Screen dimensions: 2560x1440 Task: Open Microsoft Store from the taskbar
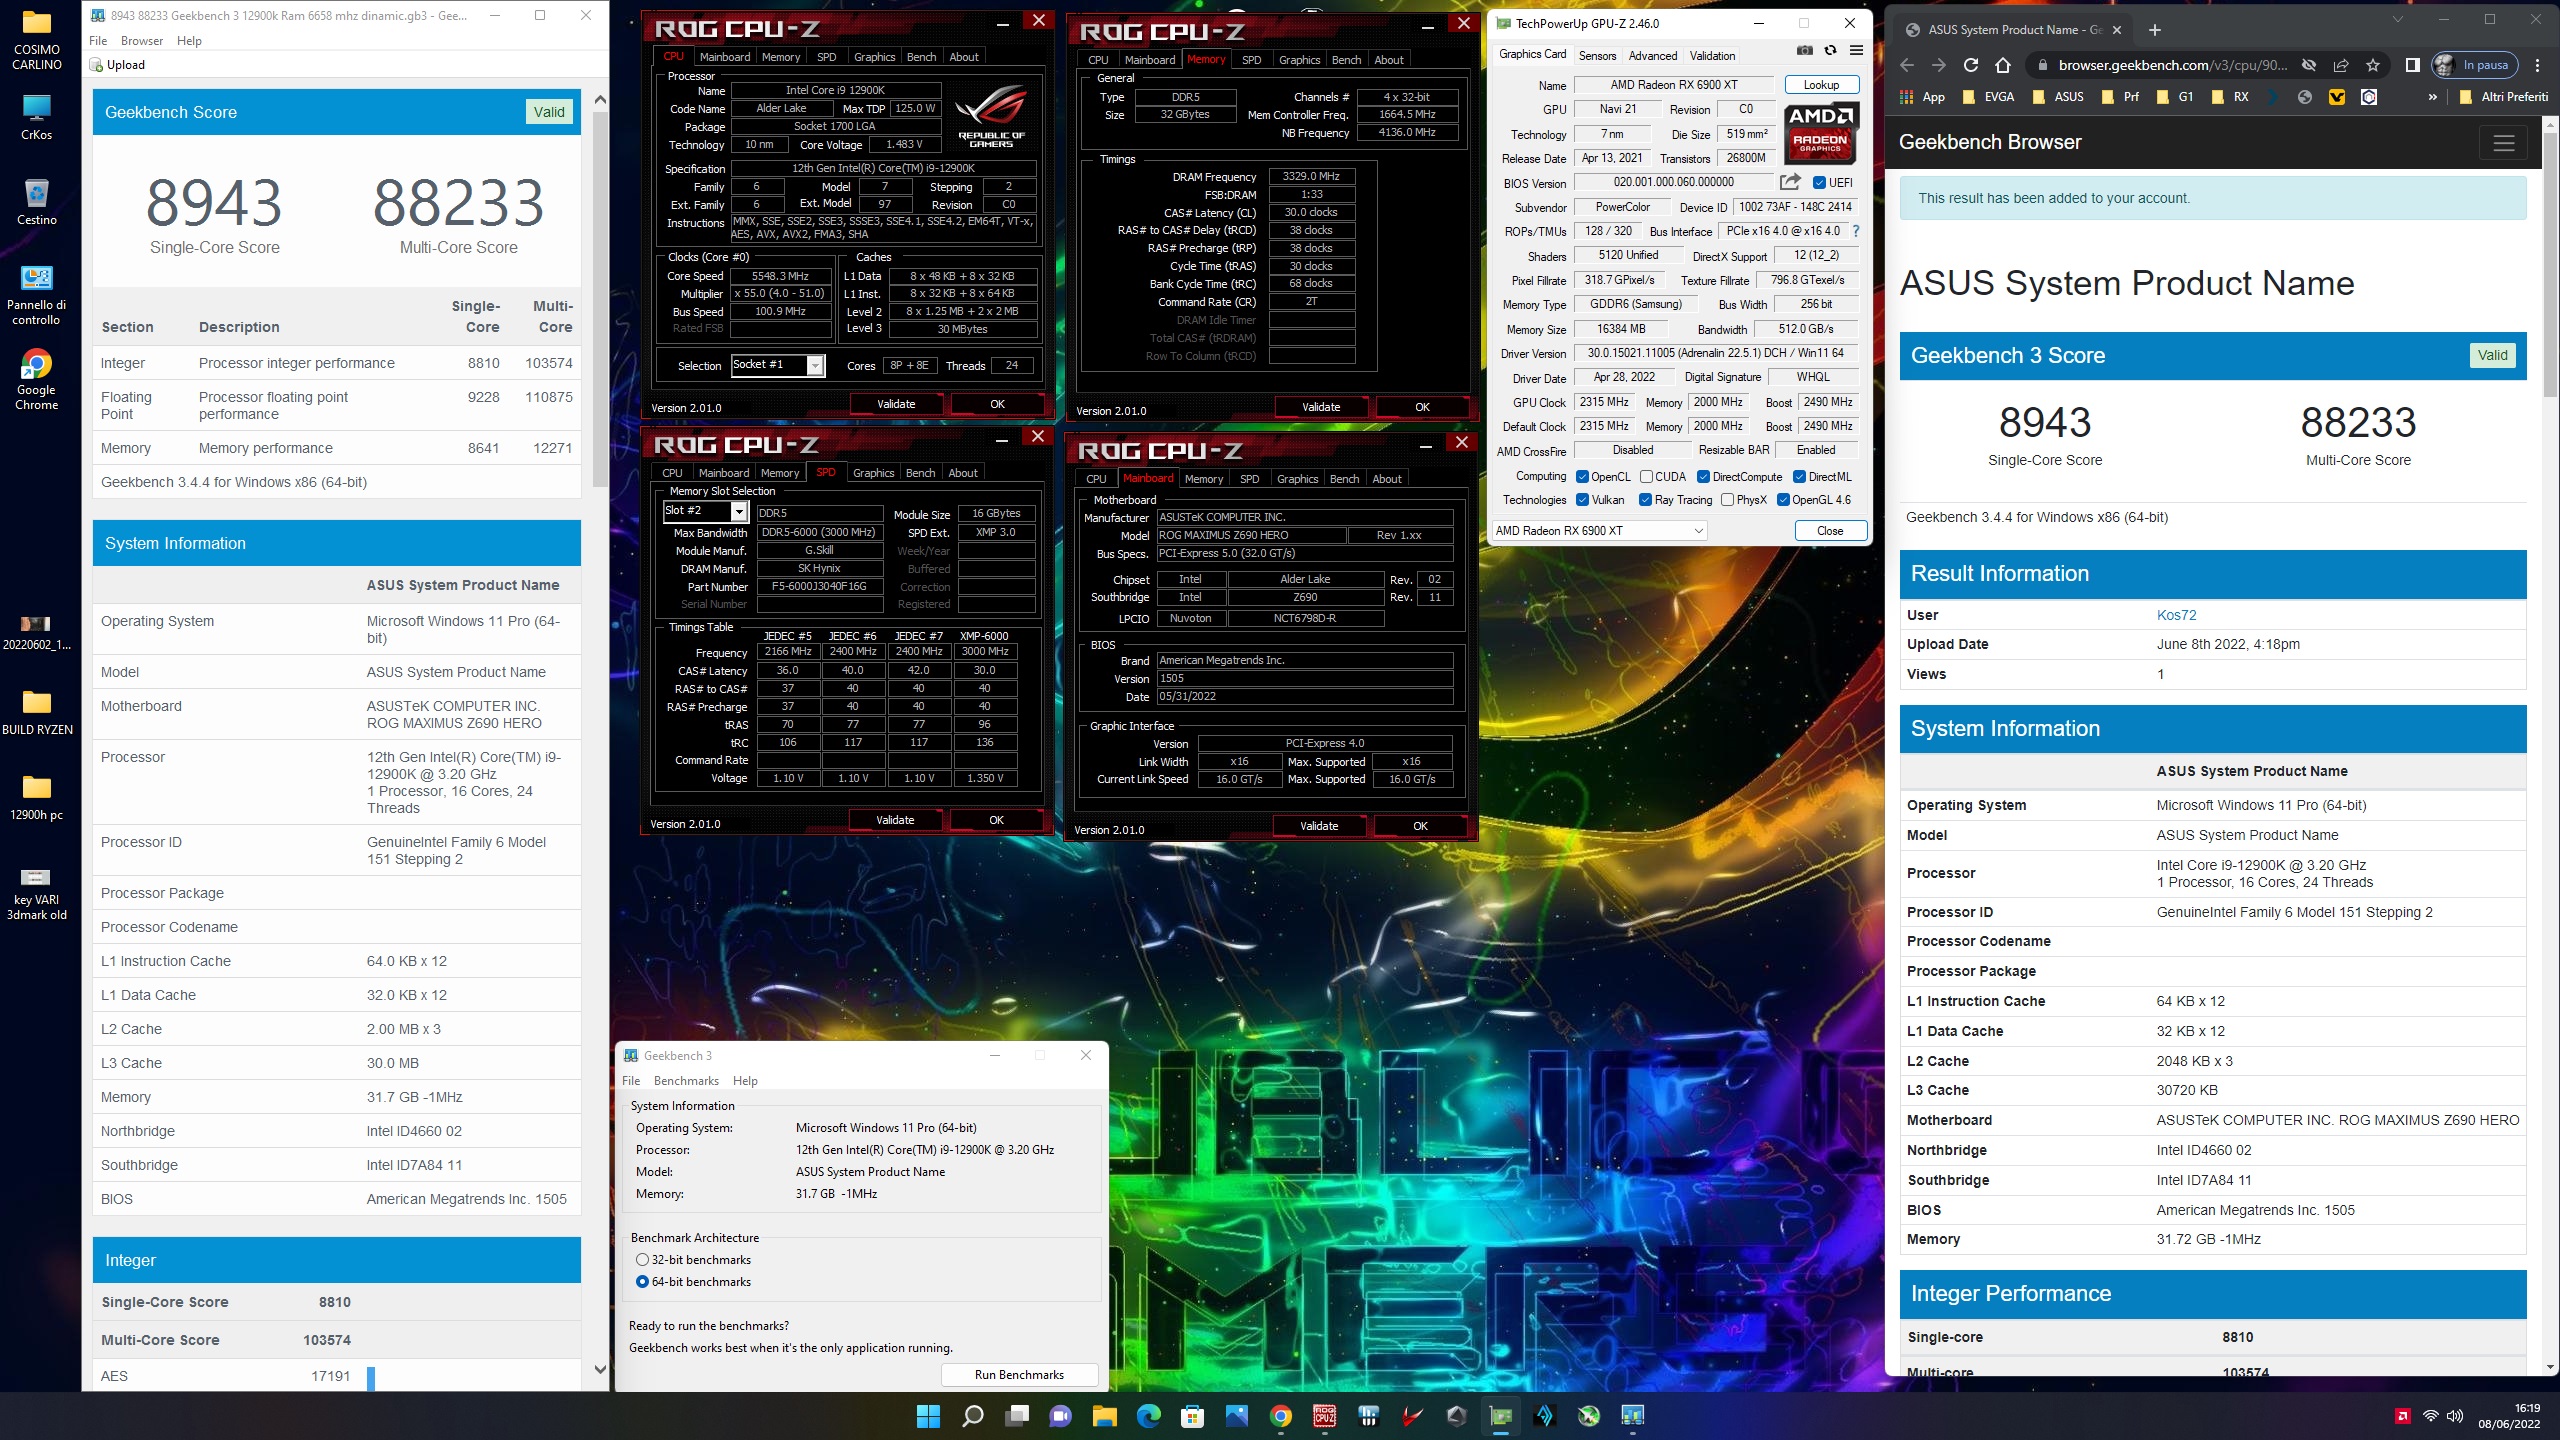pos(1192,1415)
